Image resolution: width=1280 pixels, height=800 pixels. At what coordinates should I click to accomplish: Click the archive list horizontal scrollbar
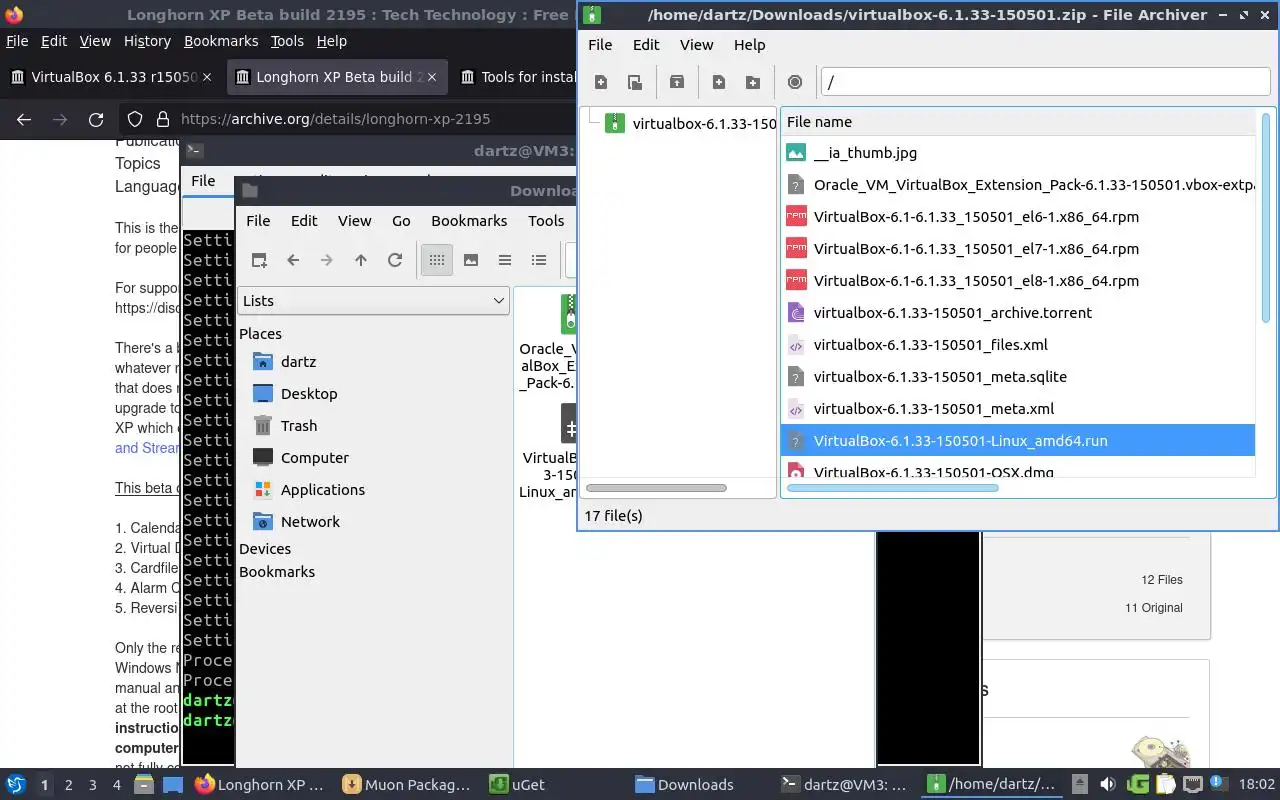point(892,488)
